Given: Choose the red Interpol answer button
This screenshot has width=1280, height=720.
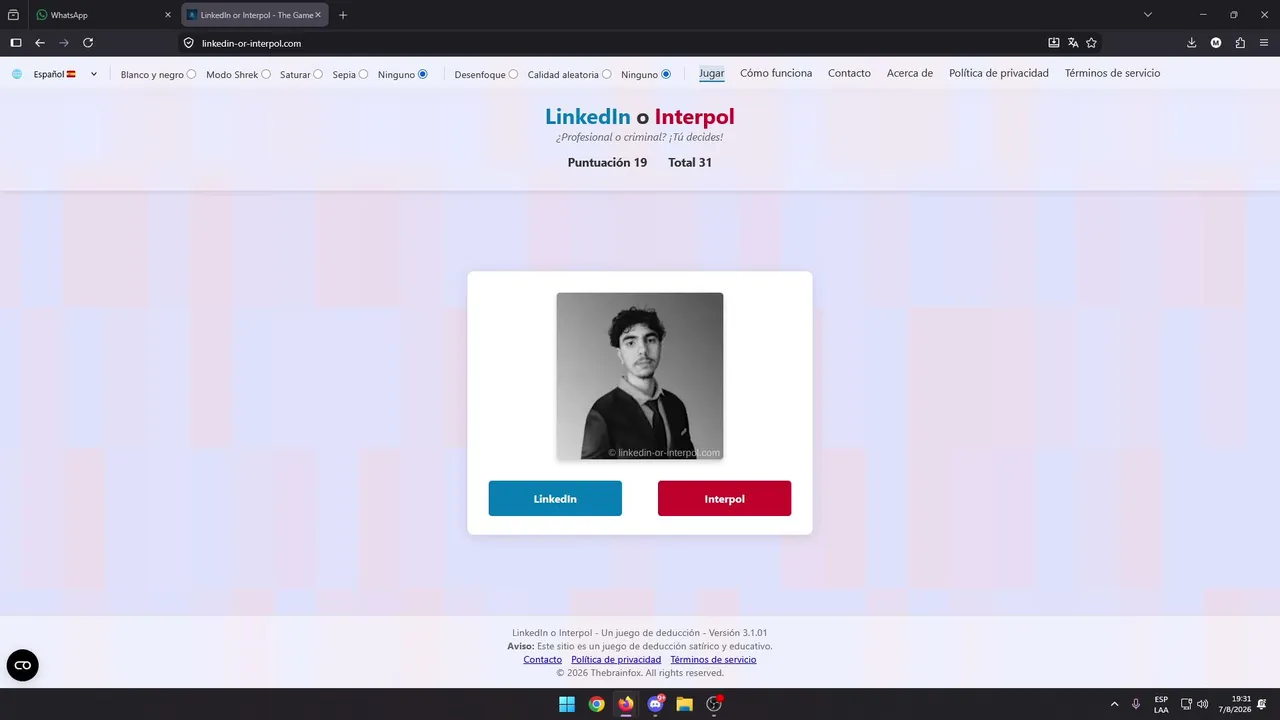Looking at the screenshot, I should click(724, 499).
